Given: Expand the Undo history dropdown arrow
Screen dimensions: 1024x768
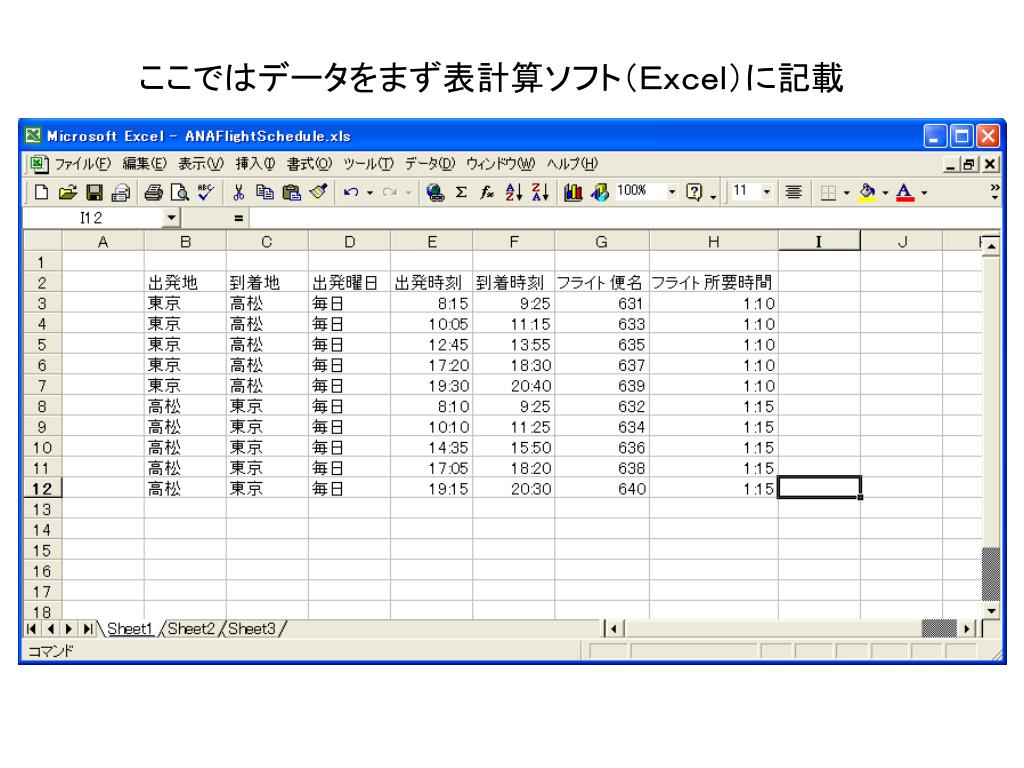Looking at the screenshot, I should (370, 193).
